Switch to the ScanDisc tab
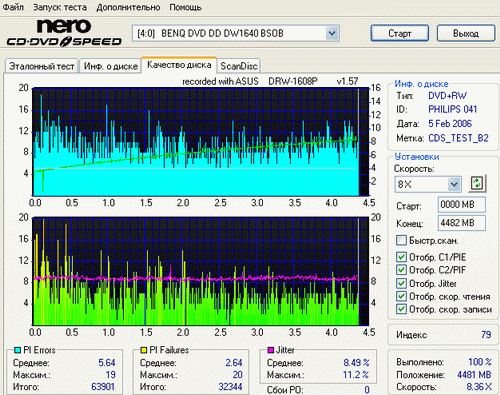 (239, 66)
